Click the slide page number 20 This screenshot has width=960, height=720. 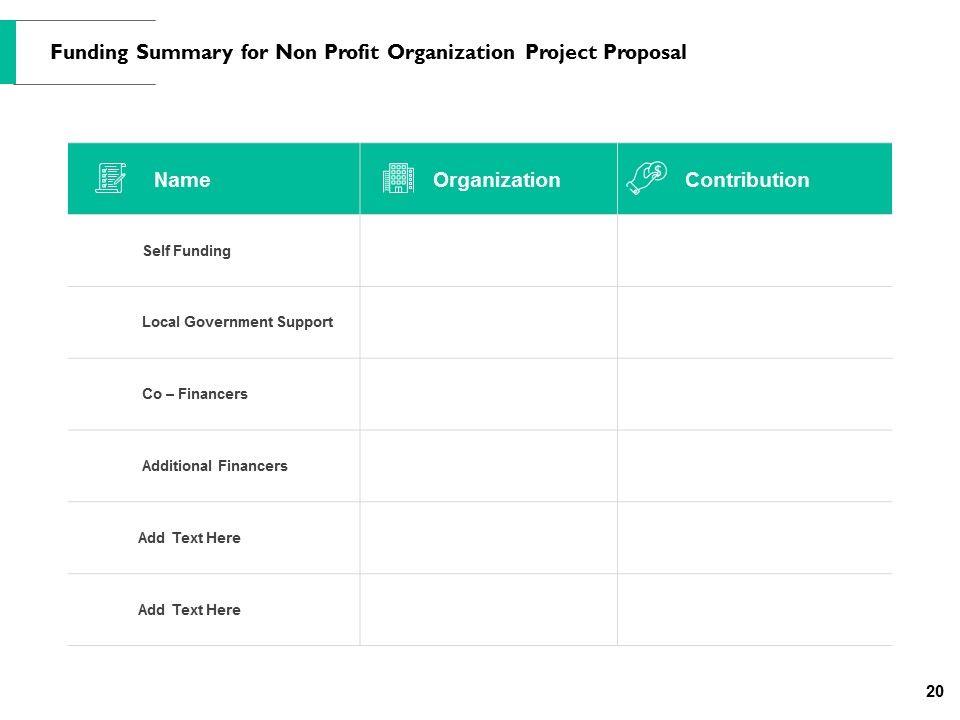point(936,690)
